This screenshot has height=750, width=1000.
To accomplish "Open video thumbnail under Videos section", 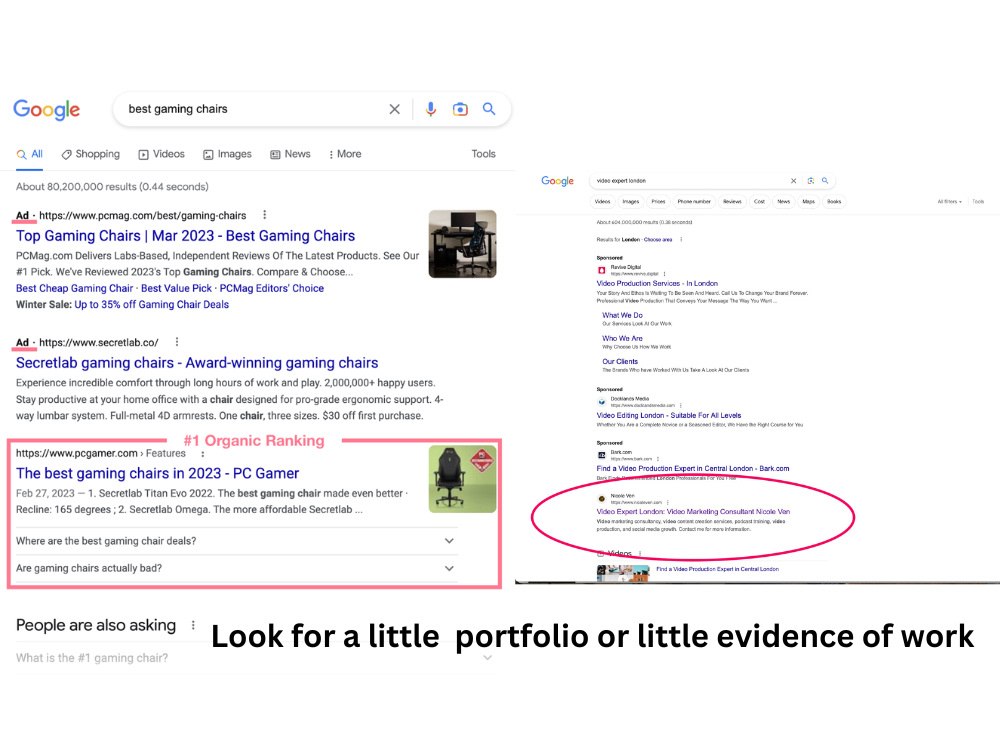I will point(622,573).
